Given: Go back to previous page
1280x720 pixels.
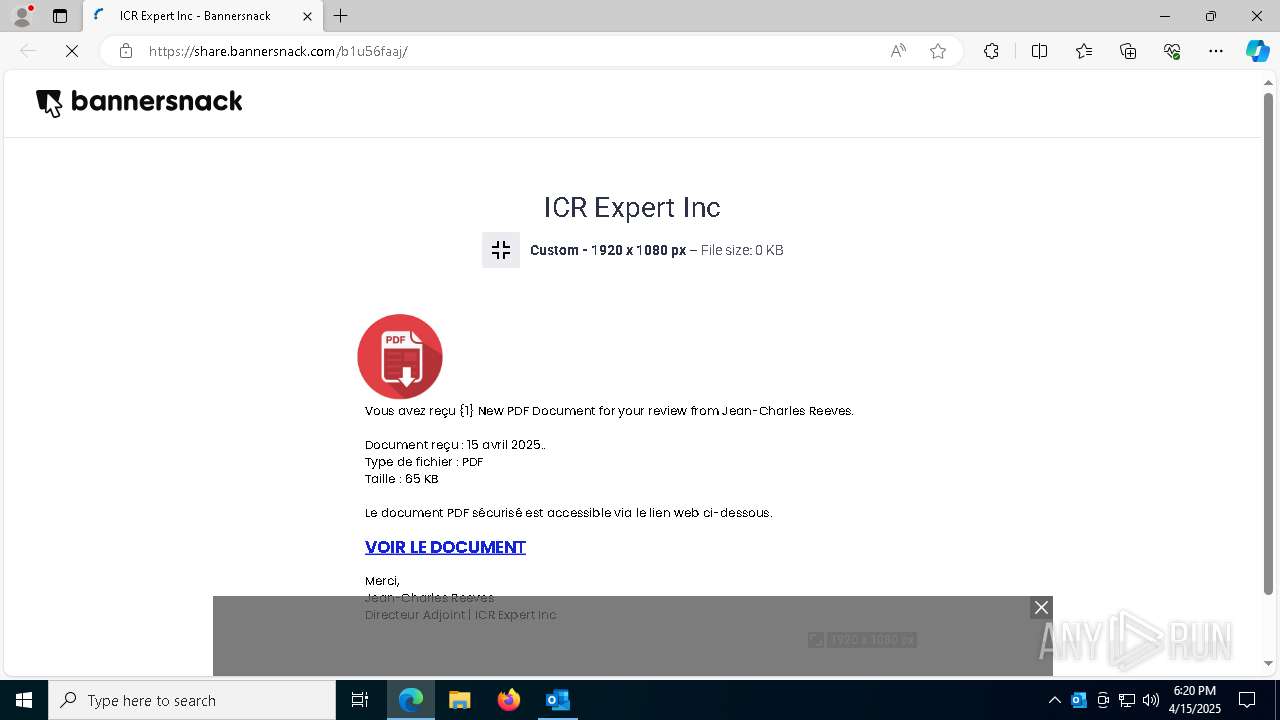Looking at the screenshot, I should click(x=28, y=51).
